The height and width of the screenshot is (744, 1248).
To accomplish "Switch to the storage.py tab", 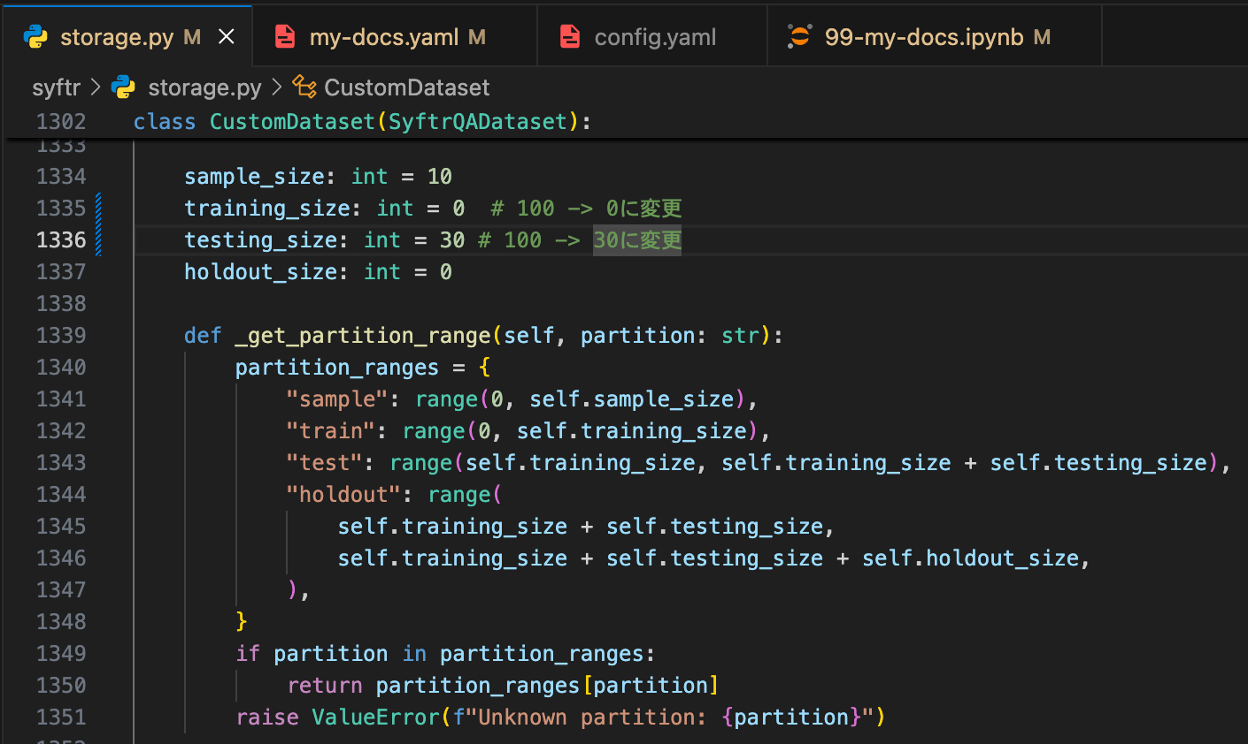I will [x=126, y=37].
